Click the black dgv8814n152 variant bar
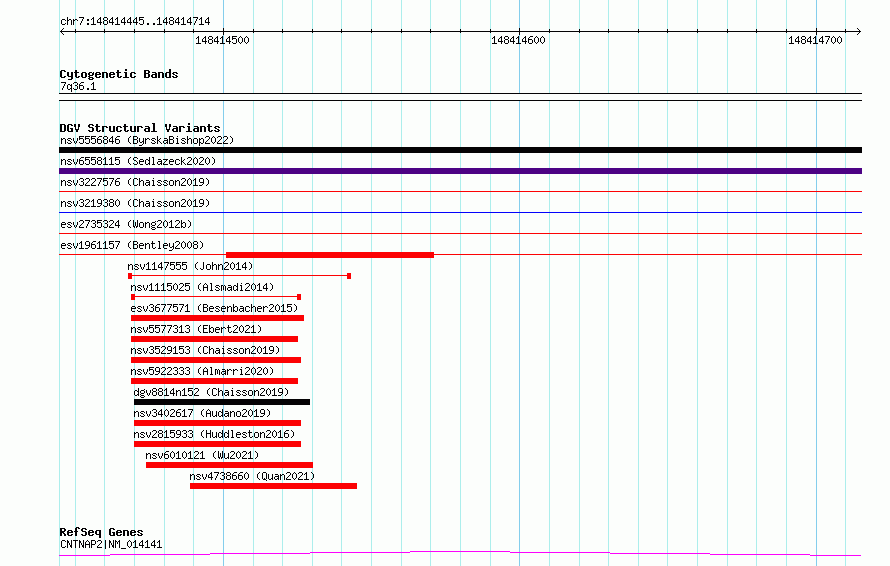 222,402
